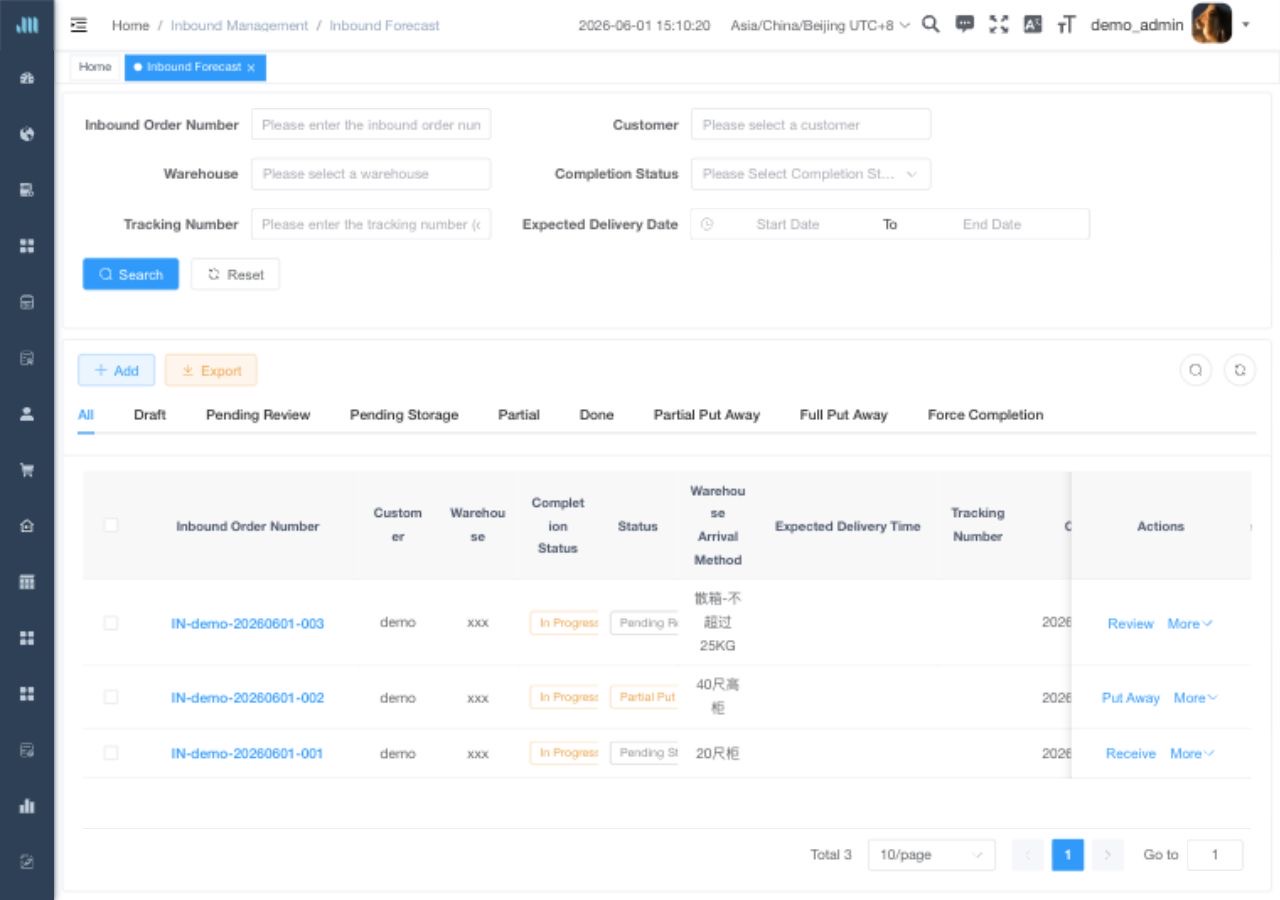Viewport: 1280px width, 900px height.
Task: Collapse the sidebar with the hamburger icon
Action: click(x=79, y=25)
